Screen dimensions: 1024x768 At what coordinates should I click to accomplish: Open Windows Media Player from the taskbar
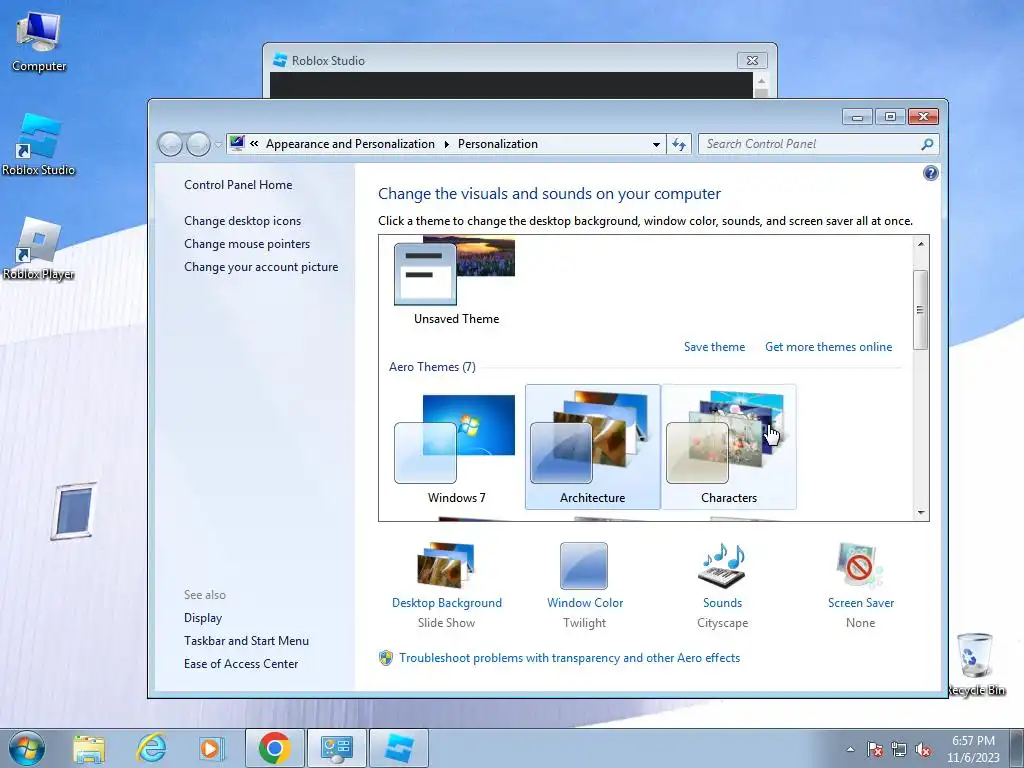click(212, 748)
